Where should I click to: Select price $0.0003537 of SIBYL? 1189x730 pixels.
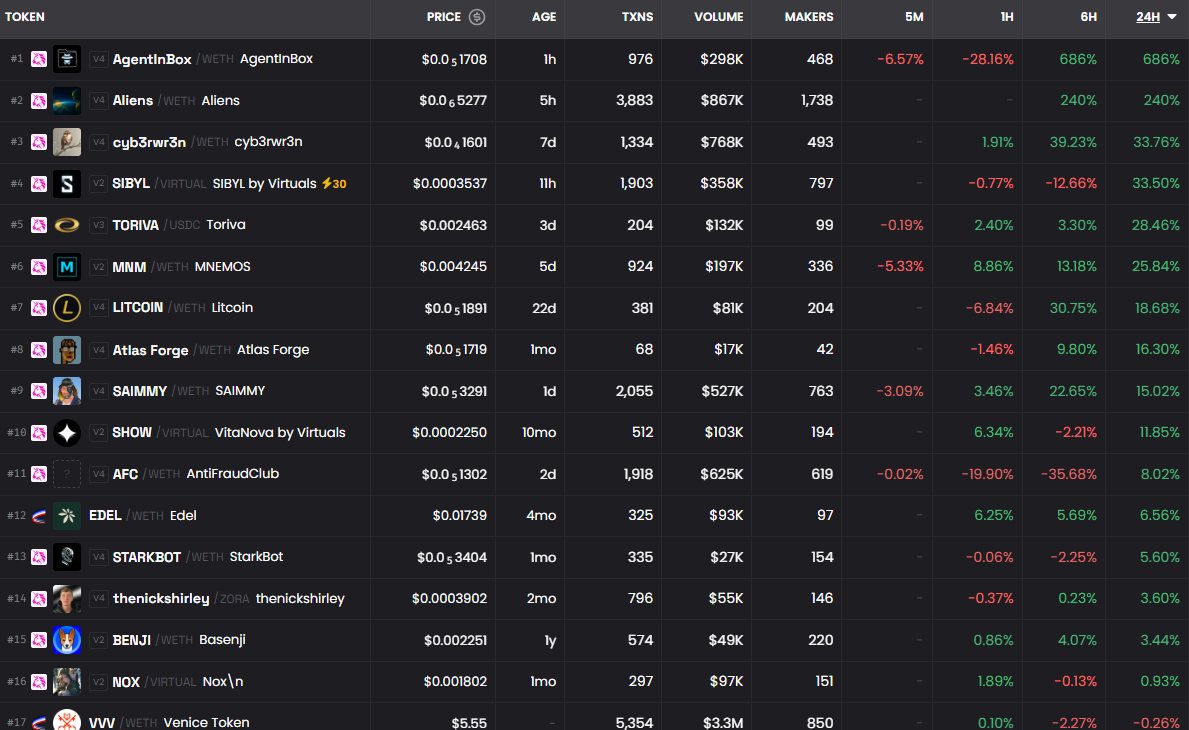point(450,183)
